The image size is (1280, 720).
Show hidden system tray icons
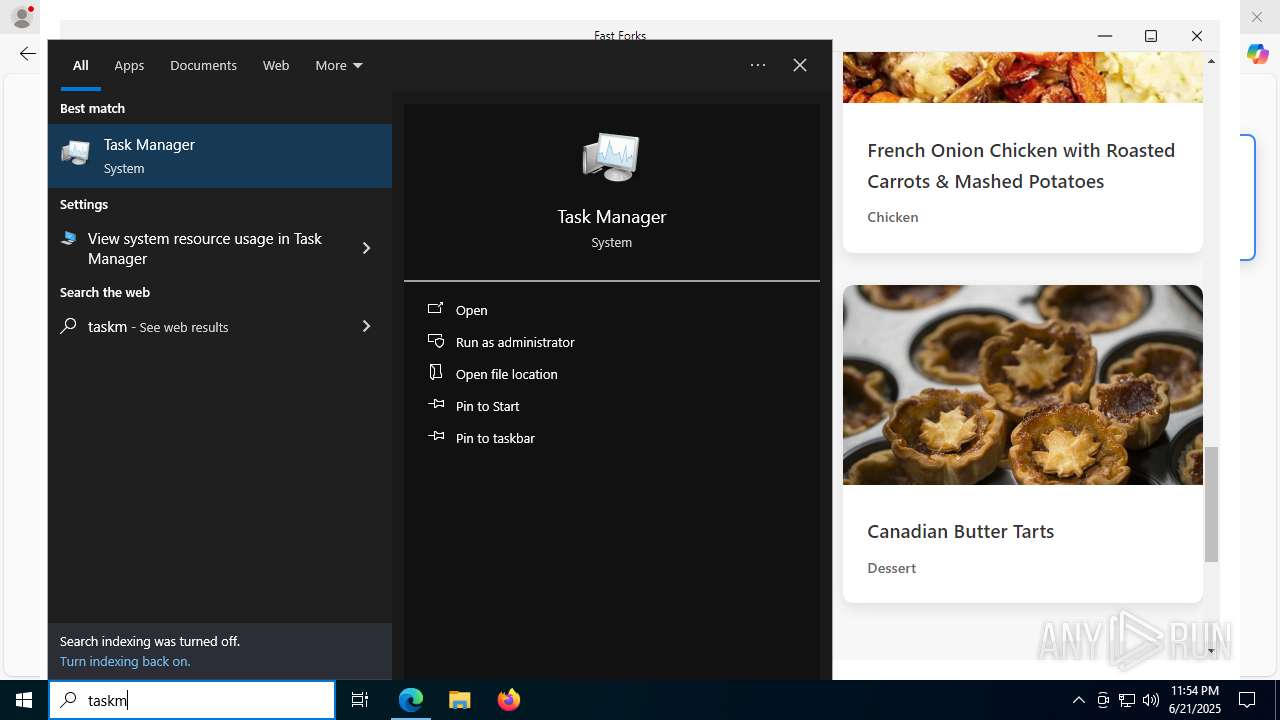click(x=1078, y=700)
